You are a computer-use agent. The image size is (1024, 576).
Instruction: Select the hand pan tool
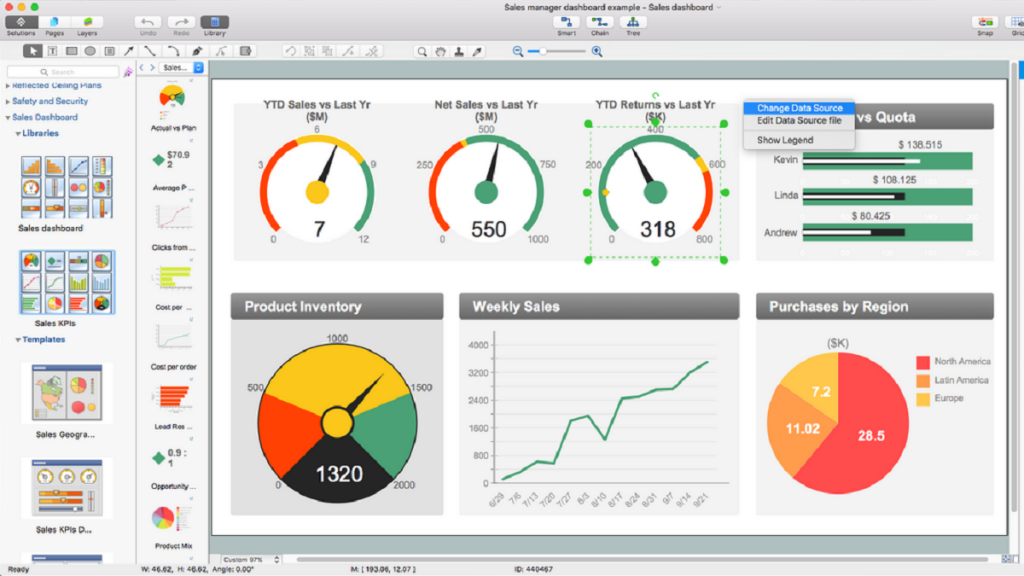click(442, 51)
